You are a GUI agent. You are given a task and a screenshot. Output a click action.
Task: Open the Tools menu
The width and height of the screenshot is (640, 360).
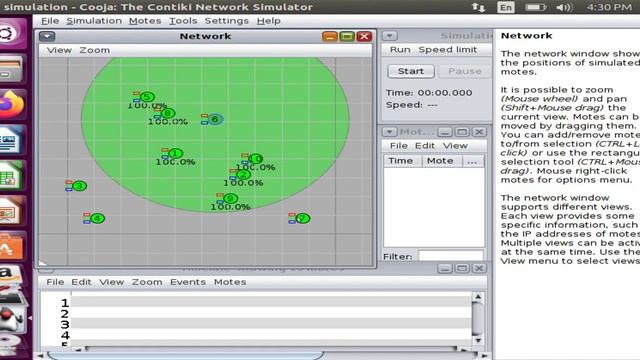[x=183, y=21]
